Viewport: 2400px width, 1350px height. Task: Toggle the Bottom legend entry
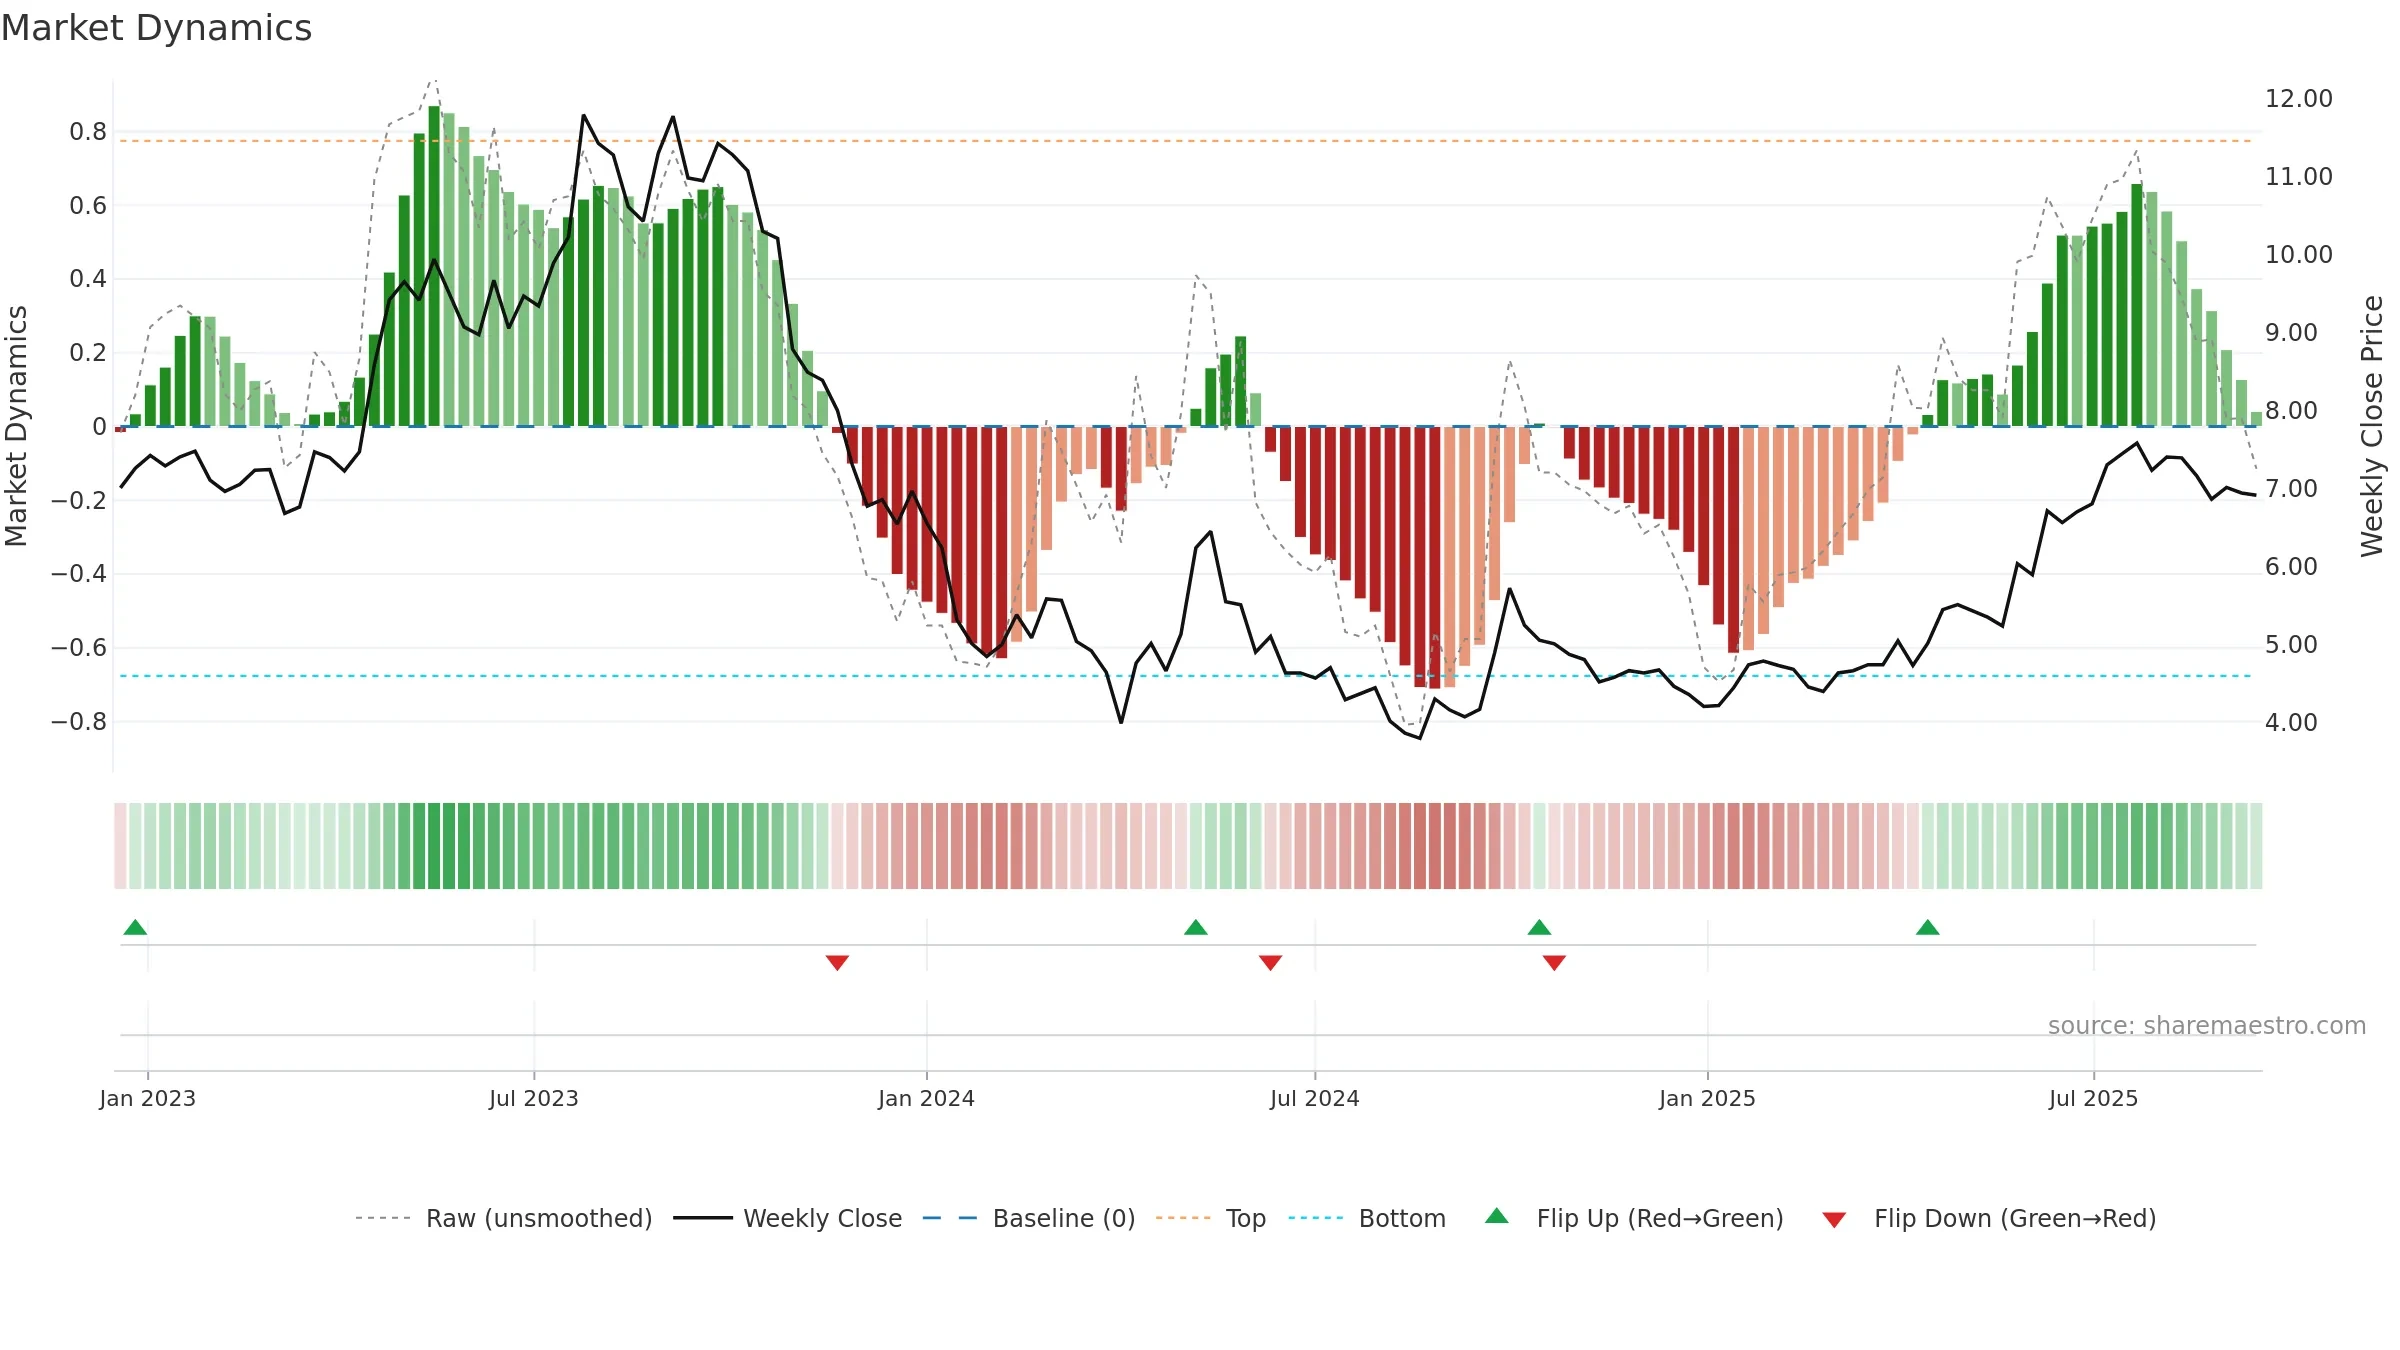pyautogui.click(x=1367, y=1218)
